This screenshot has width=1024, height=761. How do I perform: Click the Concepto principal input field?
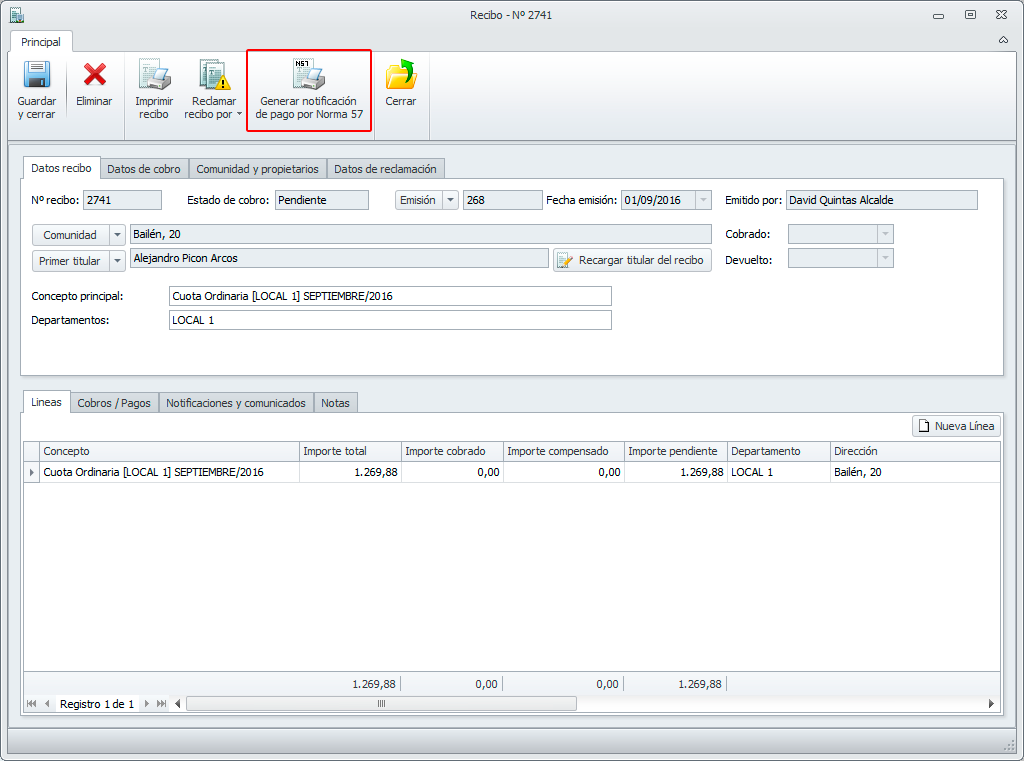[390, 296]
